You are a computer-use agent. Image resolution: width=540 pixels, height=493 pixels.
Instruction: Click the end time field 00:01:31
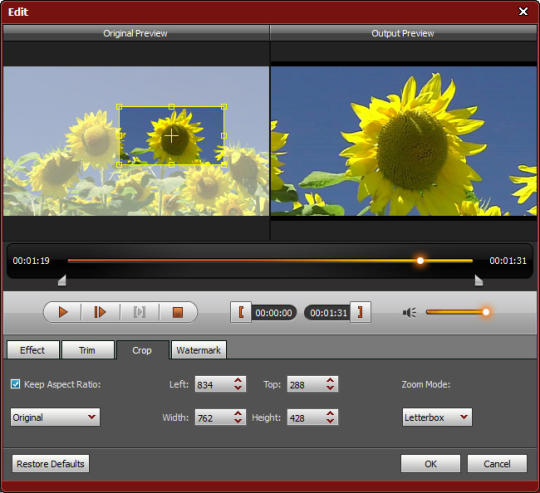[328, 313]
